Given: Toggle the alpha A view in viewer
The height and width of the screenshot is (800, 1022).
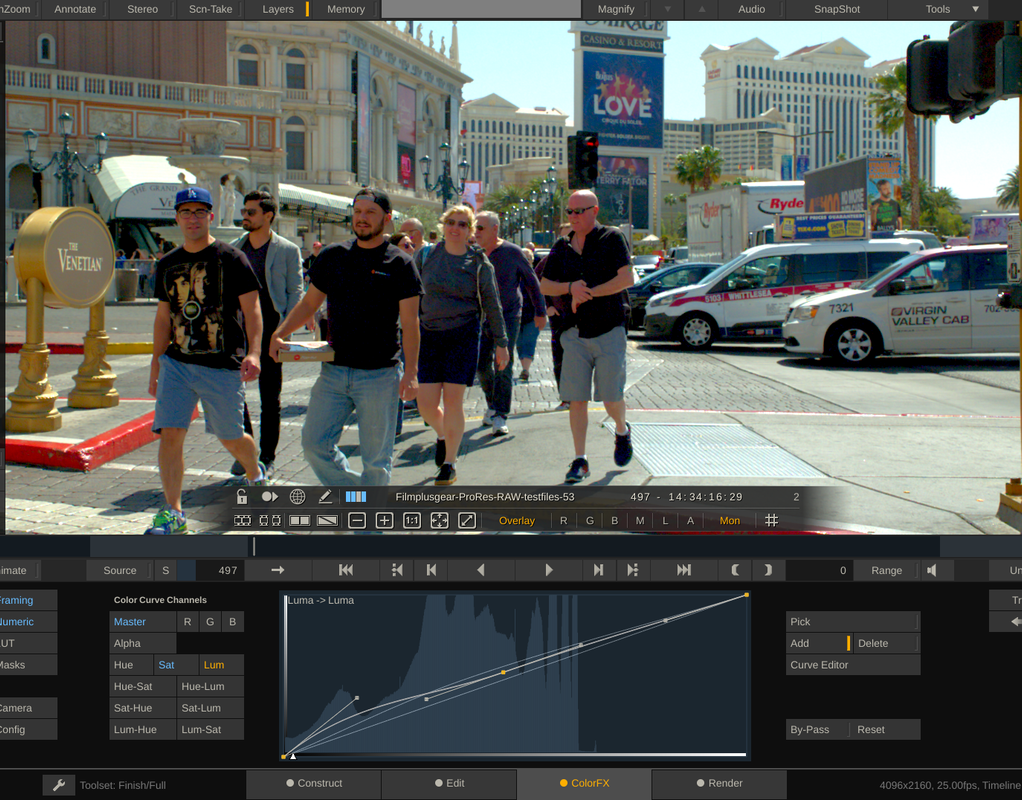Looking at the screenshot, I should click(x=690, y=520).
